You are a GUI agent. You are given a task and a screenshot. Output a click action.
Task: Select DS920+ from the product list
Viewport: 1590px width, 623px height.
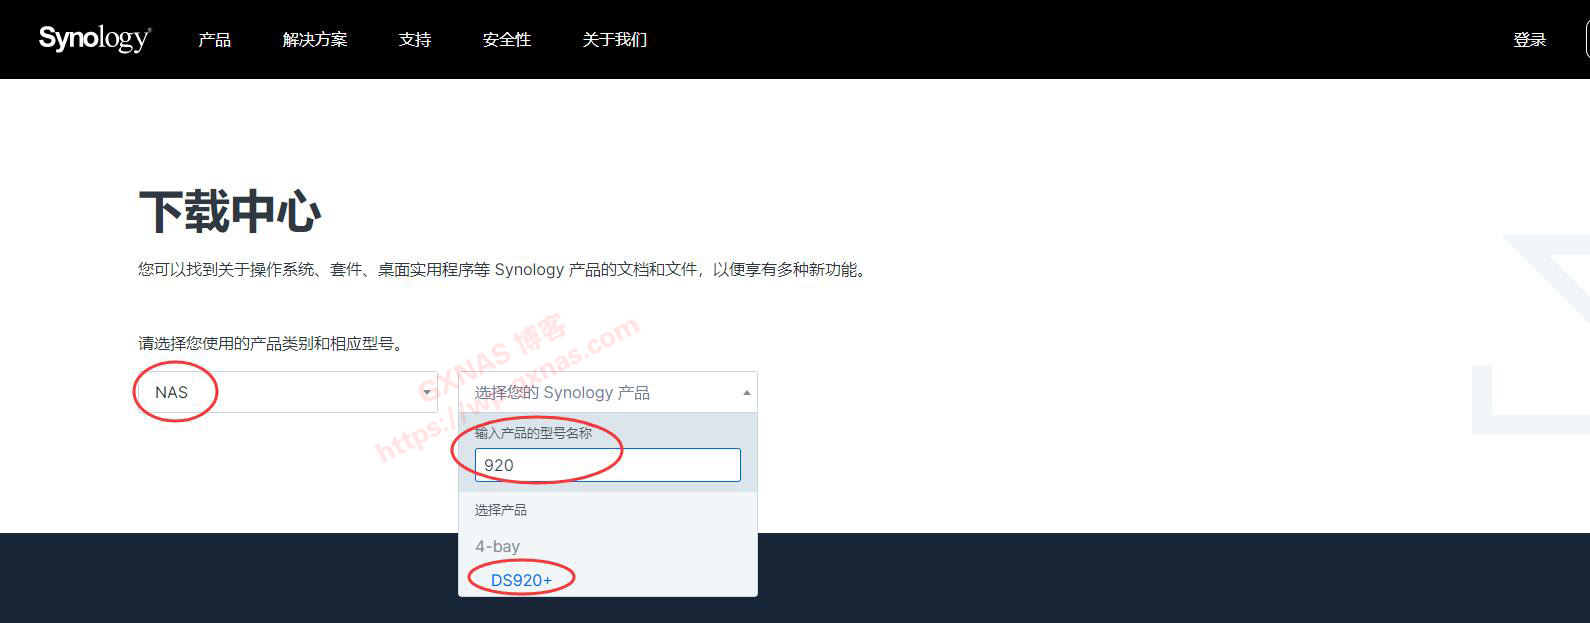[x=521, y=580]
